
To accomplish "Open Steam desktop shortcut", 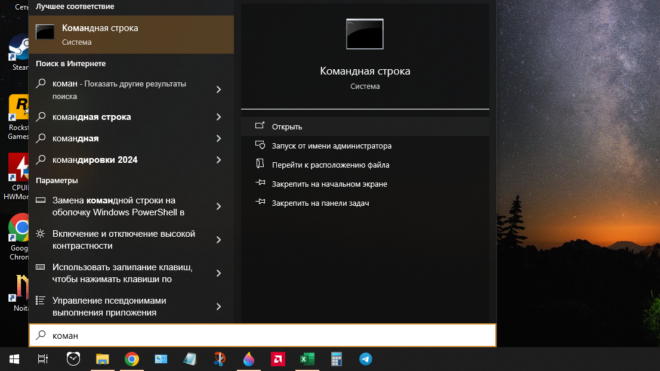I will coord(19,53).
